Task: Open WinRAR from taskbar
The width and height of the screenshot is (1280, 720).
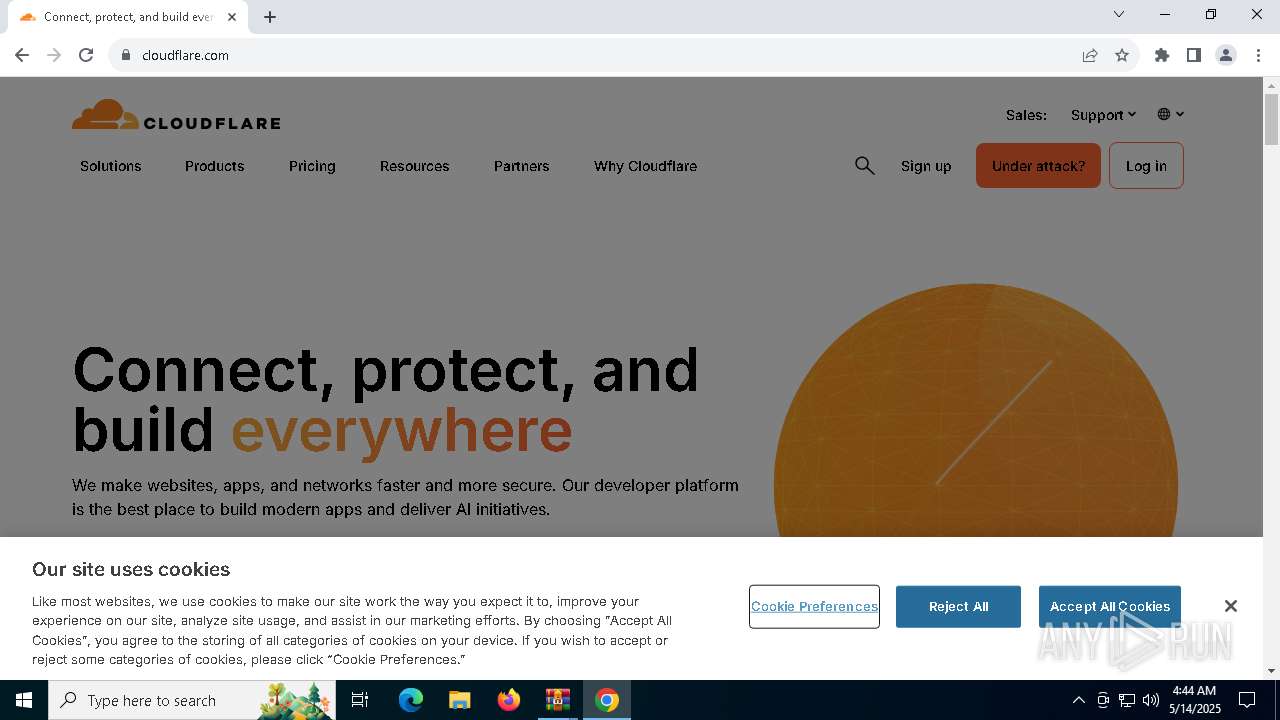Action: point(557,700)
